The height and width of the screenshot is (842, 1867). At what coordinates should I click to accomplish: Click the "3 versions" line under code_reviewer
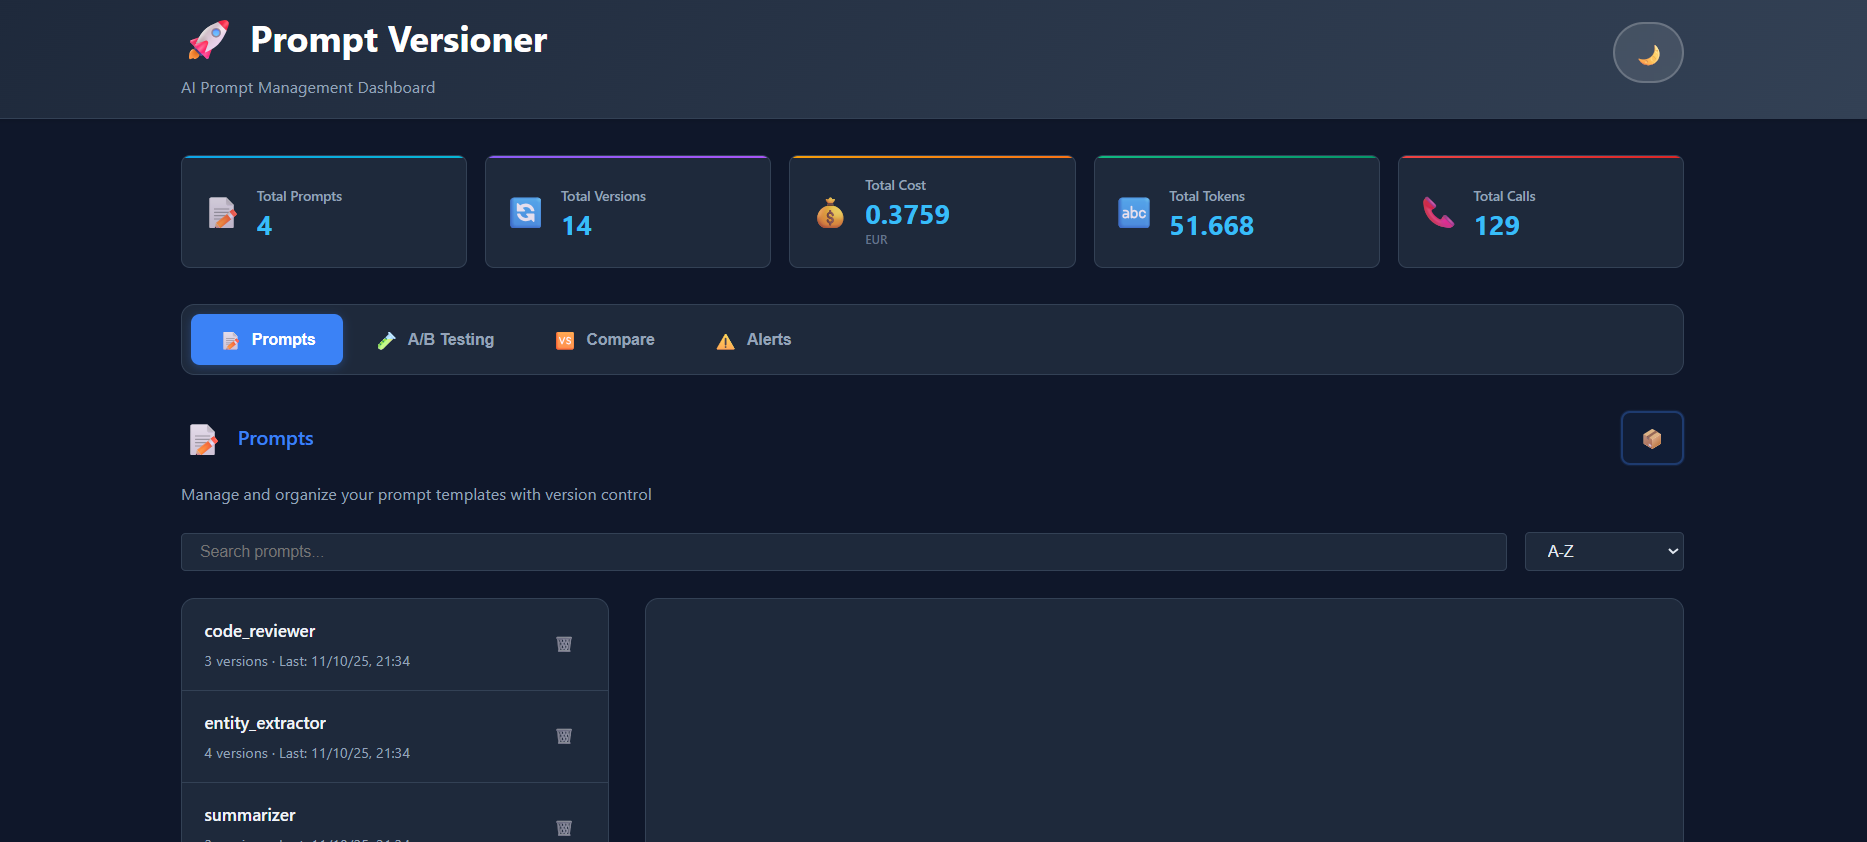307,662
